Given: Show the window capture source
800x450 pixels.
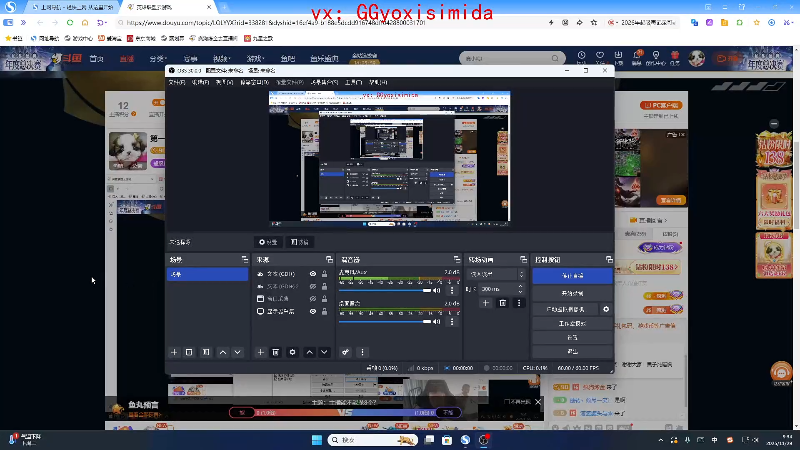Looking at the screenshot, I should click(x=313, y=298).
